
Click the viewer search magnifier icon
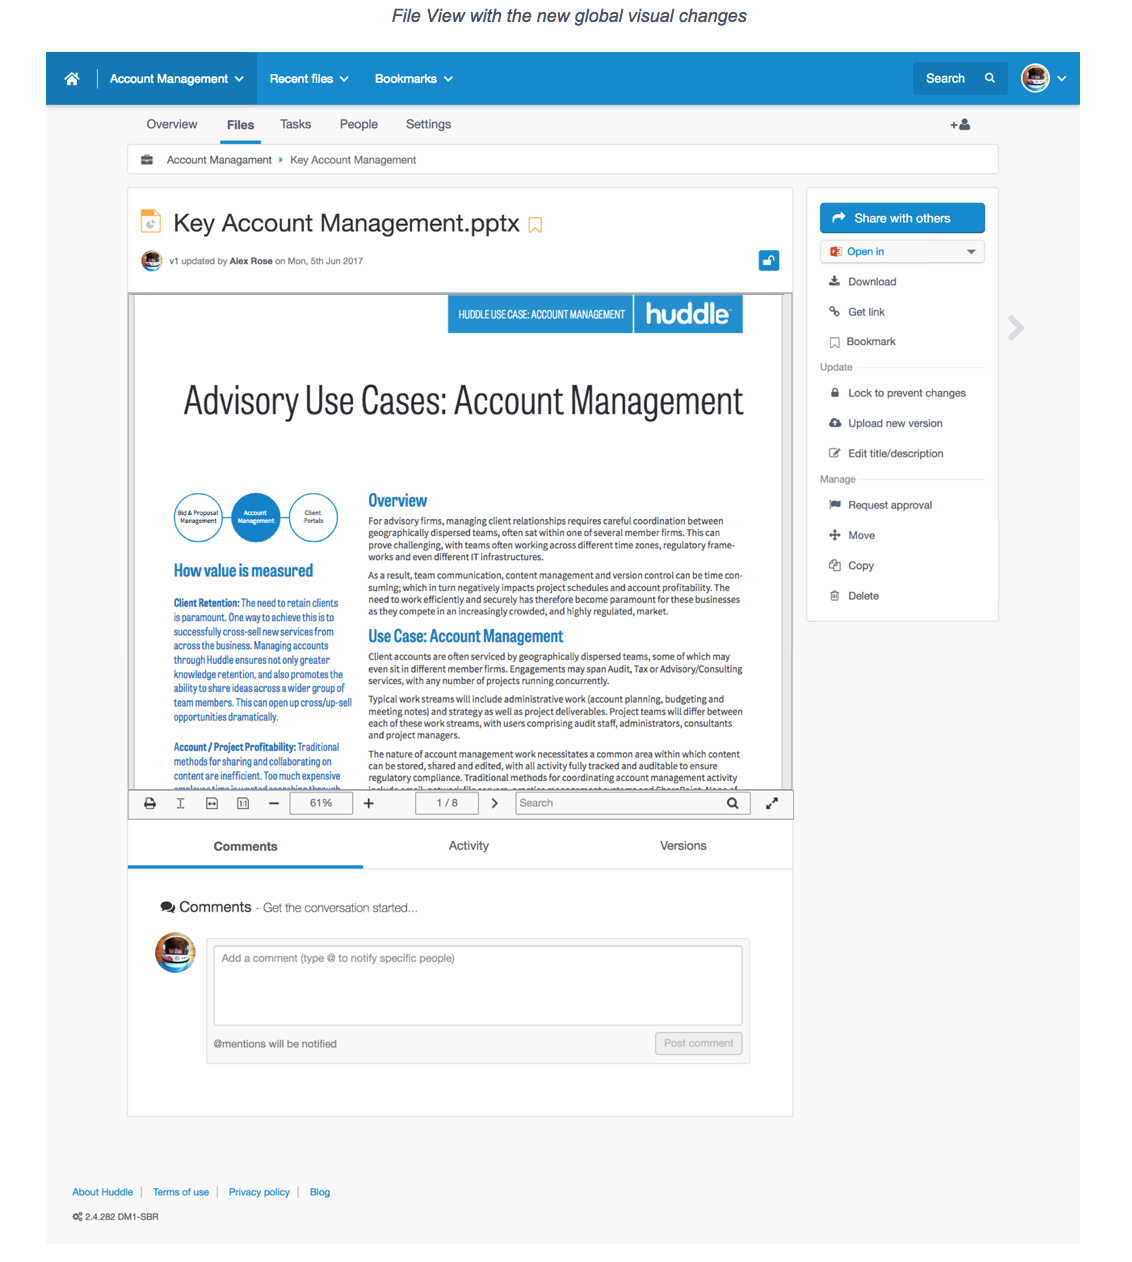click(733, 803)
